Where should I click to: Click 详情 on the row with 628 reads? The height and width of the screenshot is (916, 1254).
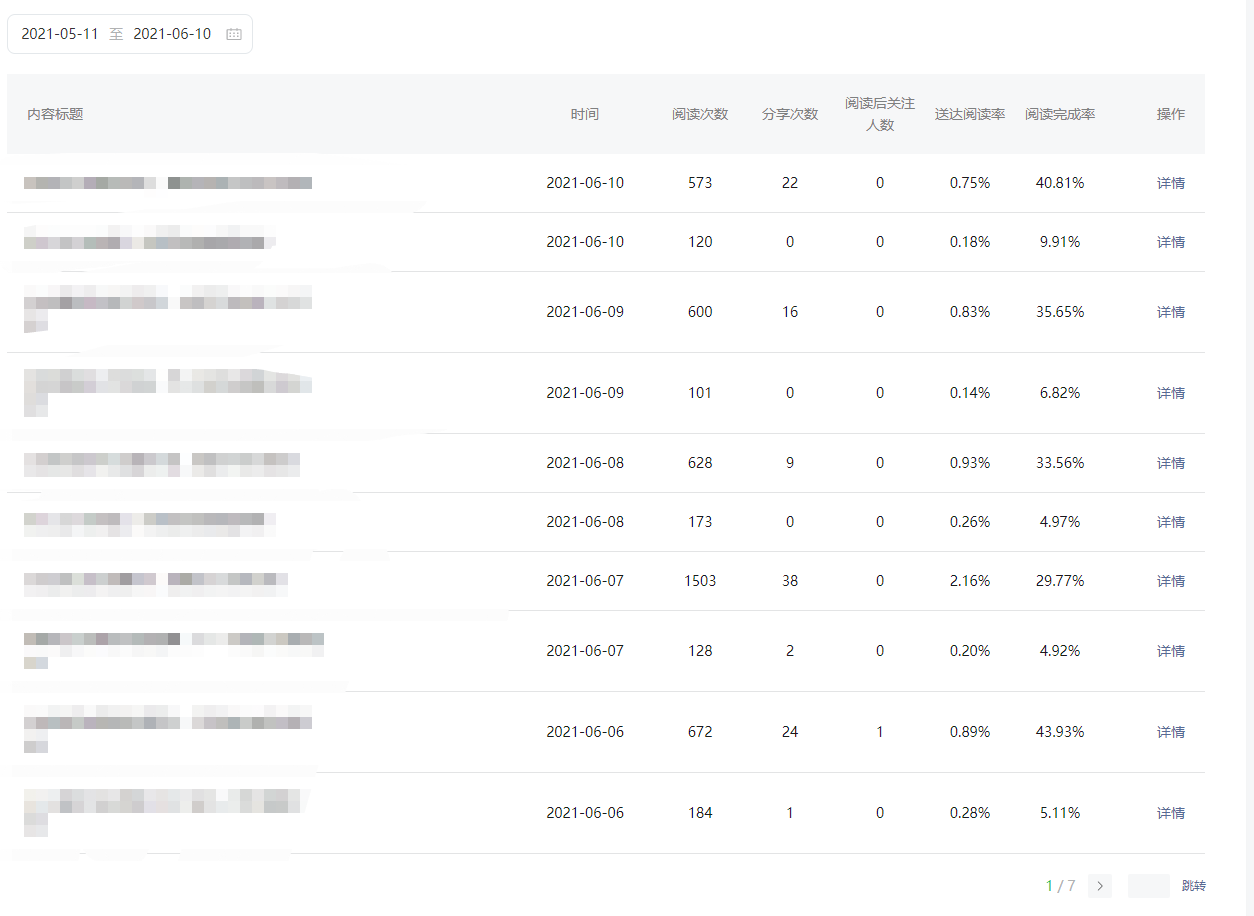click(1170, 463)
